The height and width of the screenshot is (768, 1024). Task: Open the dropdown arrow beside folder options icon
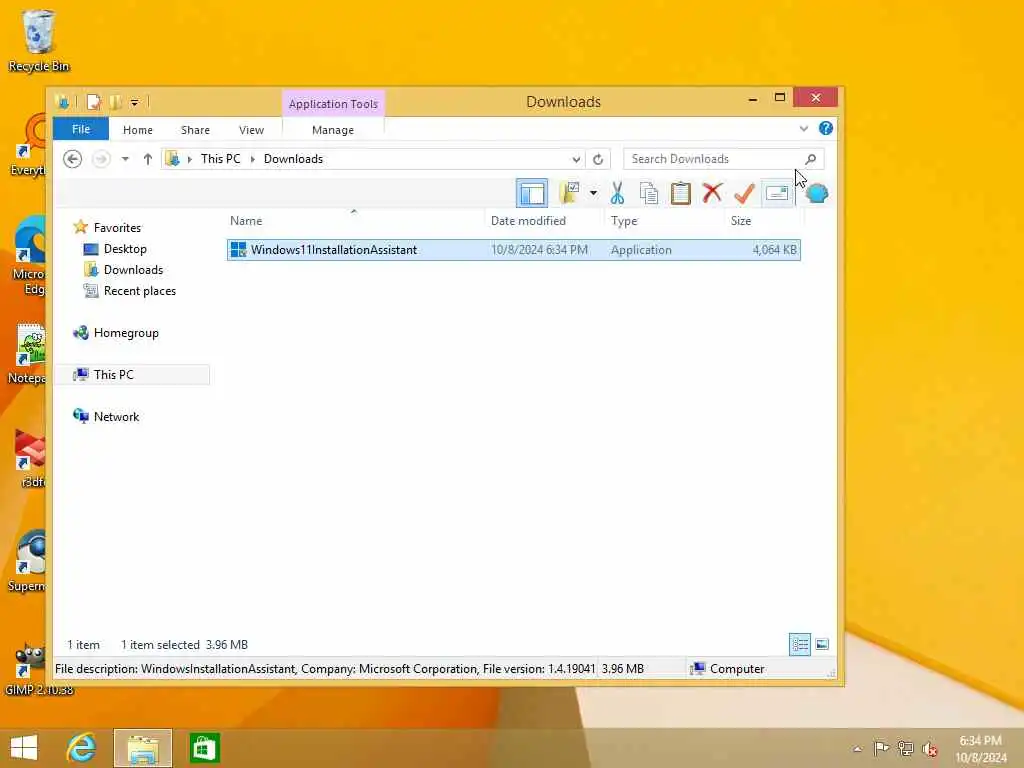pyautogui.click(x=593, y=193)
